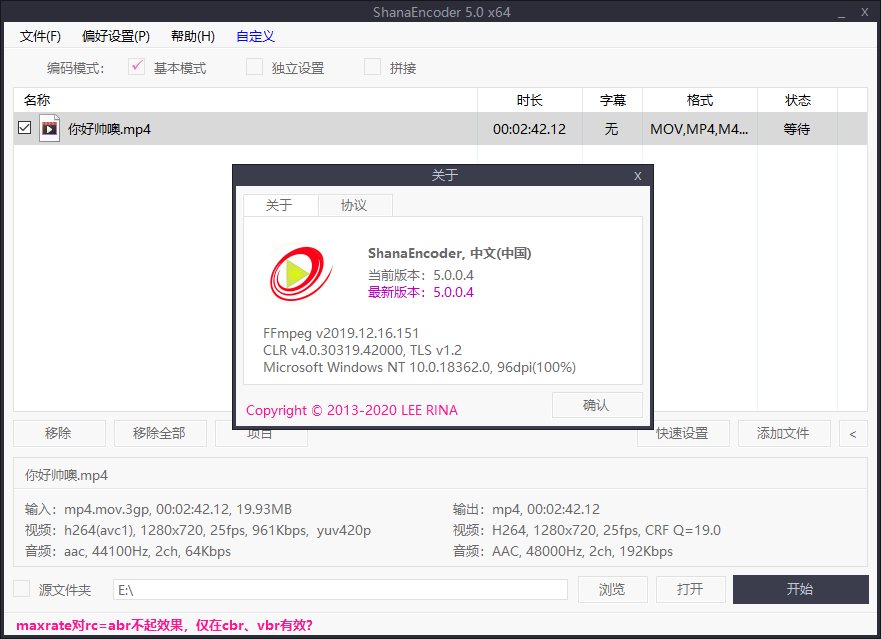The width and height of the screenshot is (881, 639).
Task: Click the 格式 column header
Action: (x=700, y=100)
